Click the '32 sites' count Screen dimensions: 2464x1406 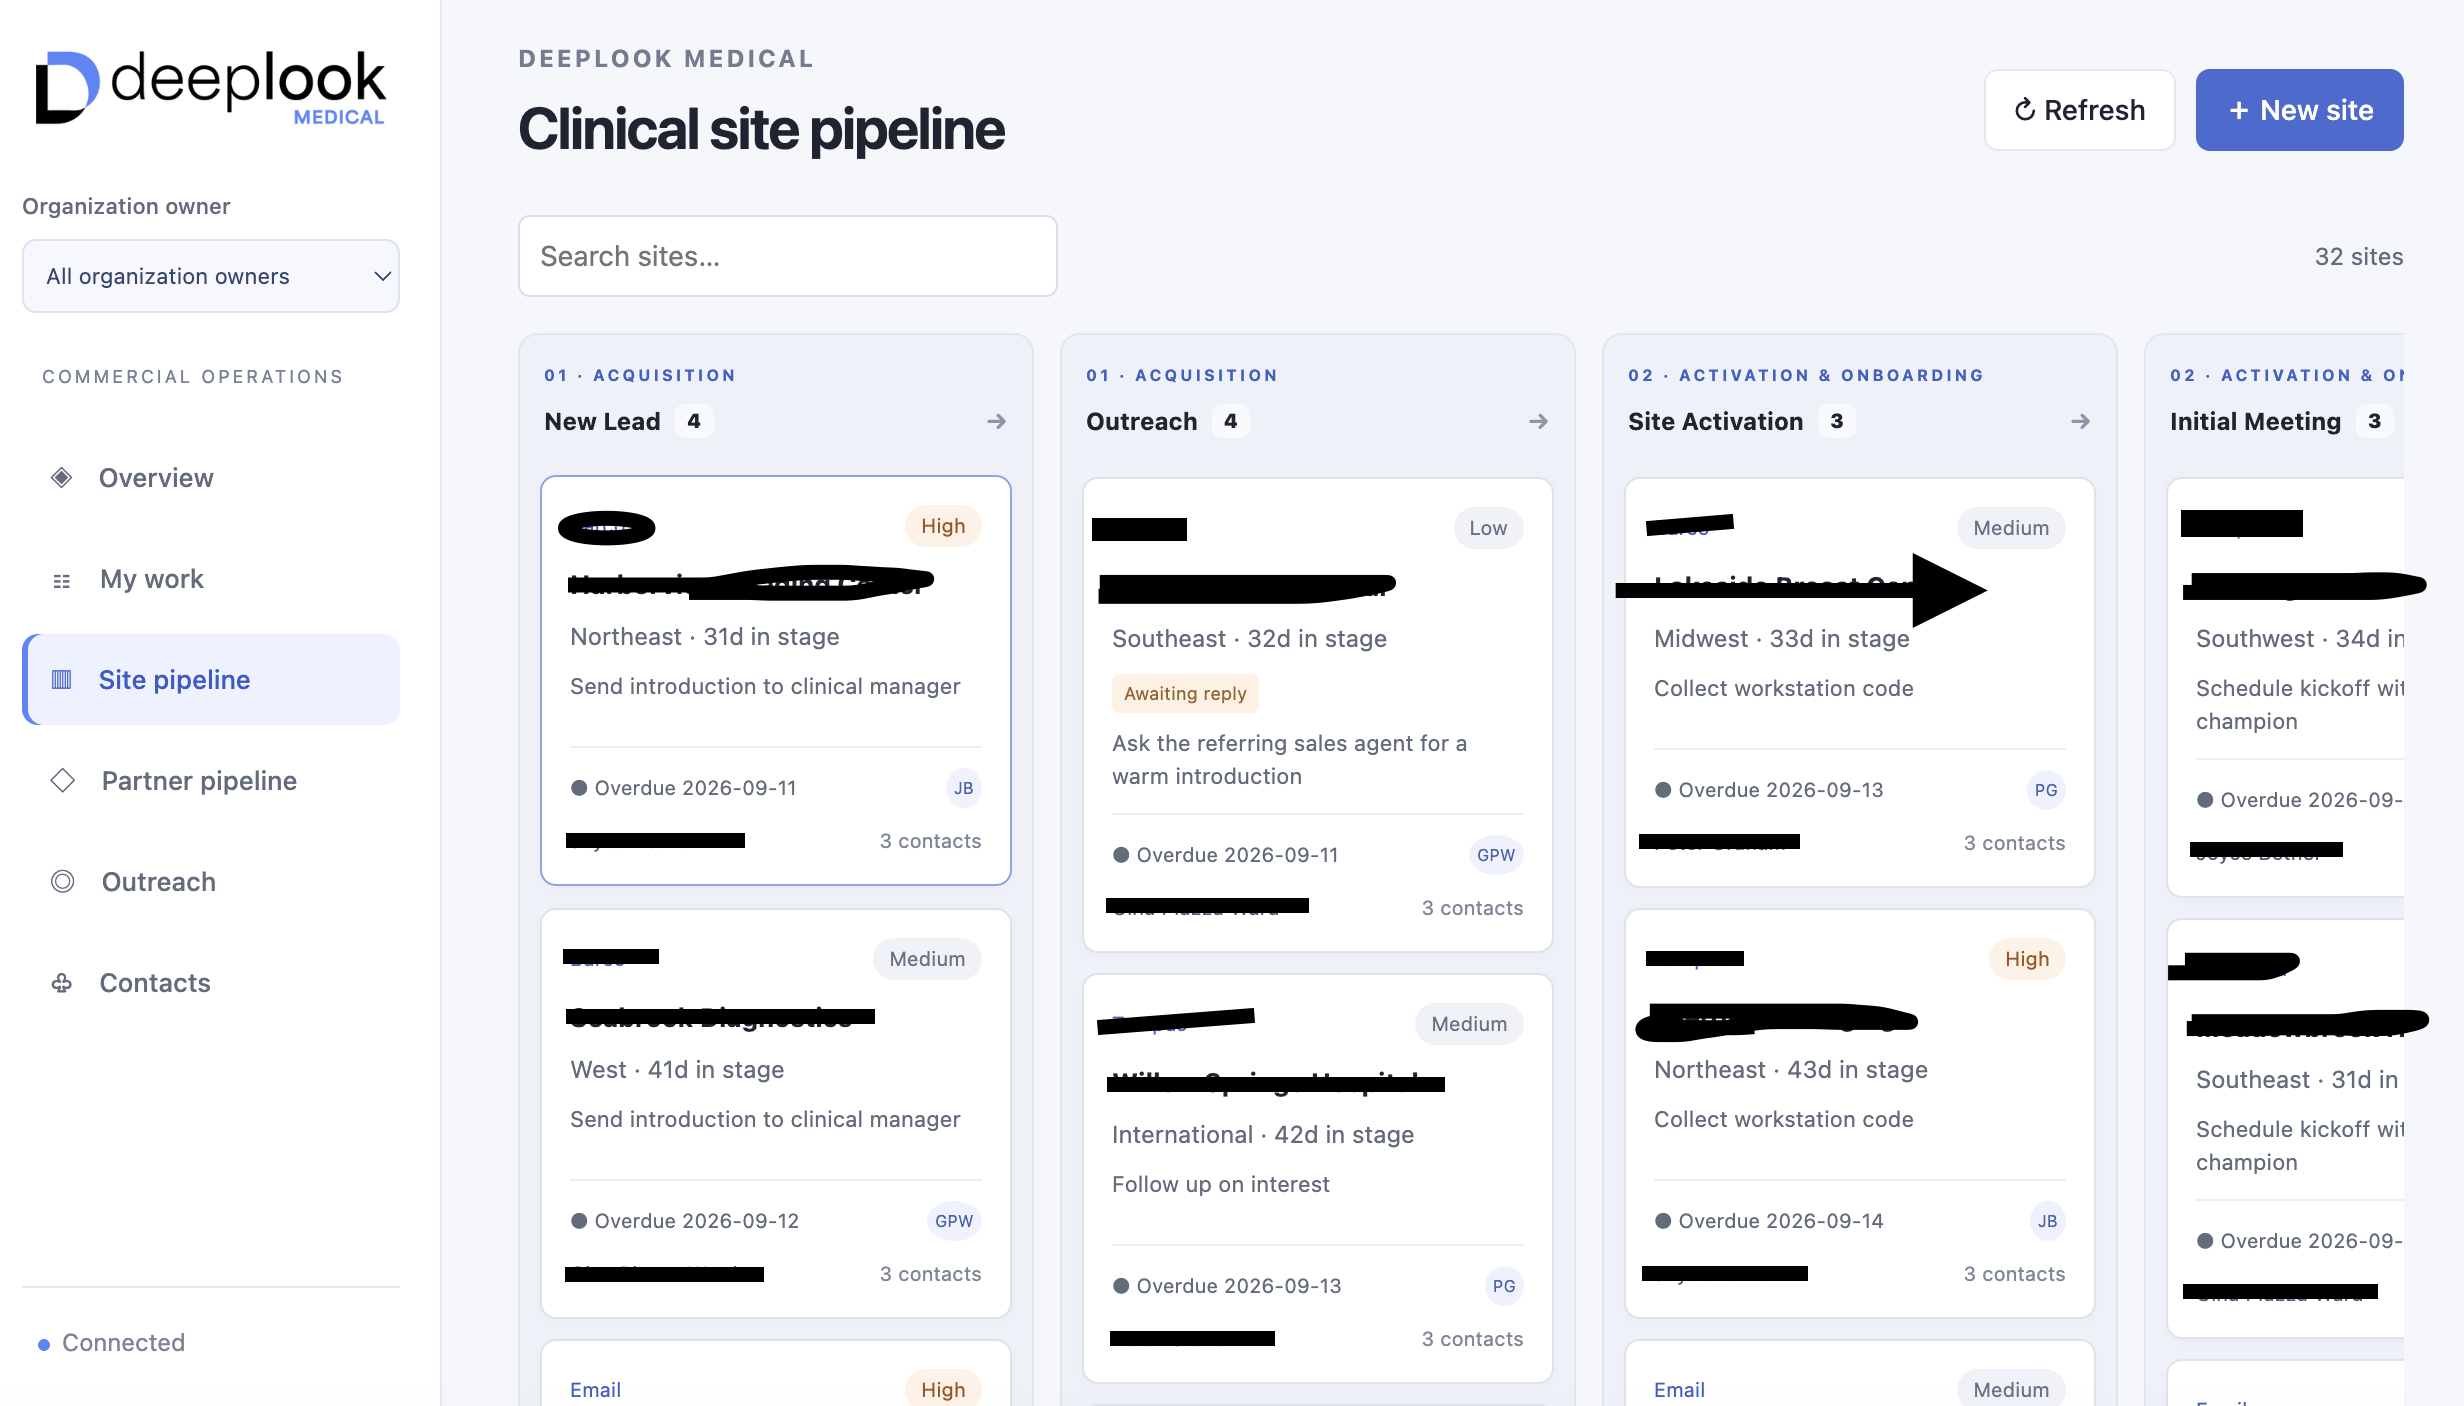pyautogui.click(x=2358, y=257)
